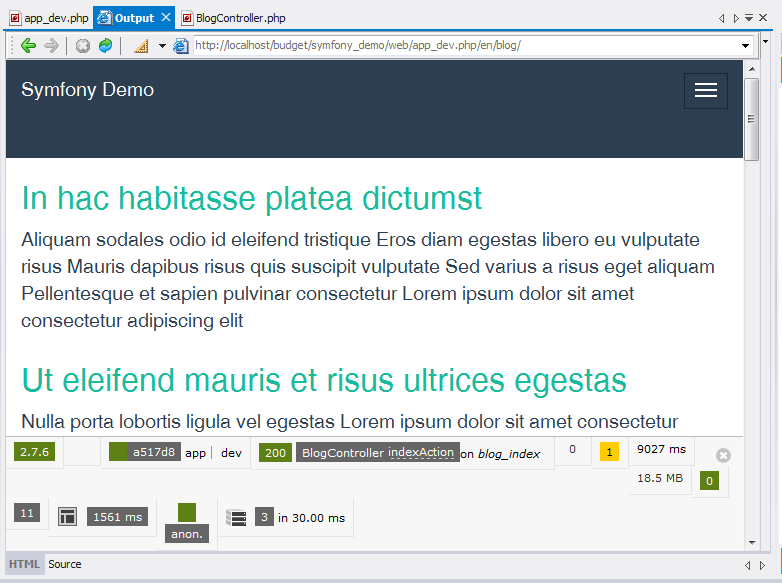
Task: Switch to the BlogController.php tab
Action: point(240,18)
